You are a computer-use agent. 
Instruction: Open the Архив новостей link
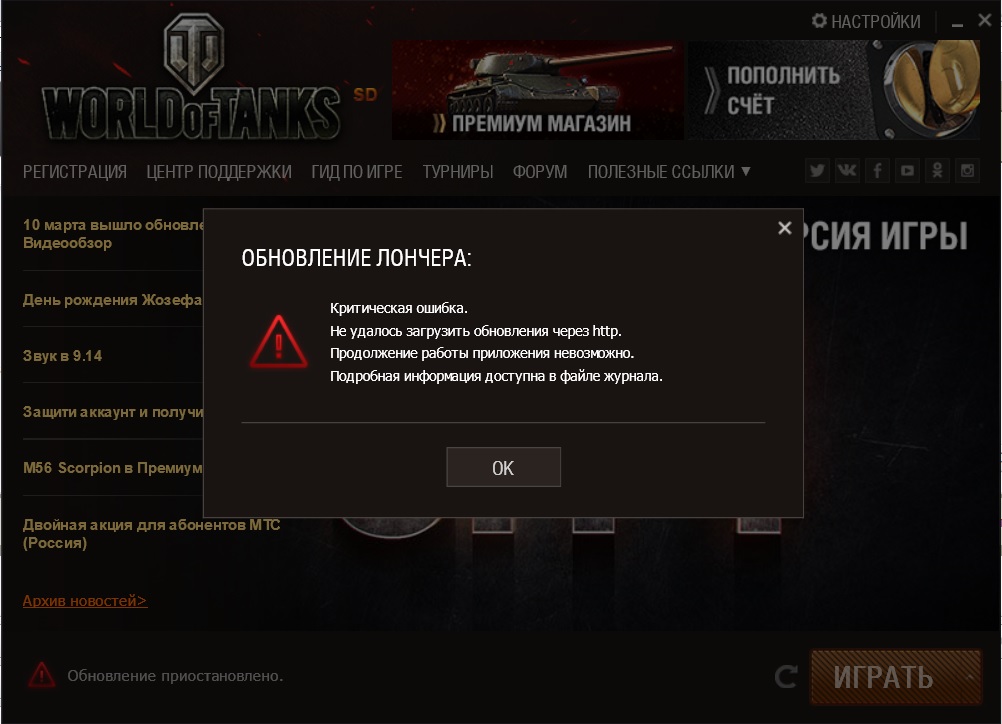[x=85, y=601]
